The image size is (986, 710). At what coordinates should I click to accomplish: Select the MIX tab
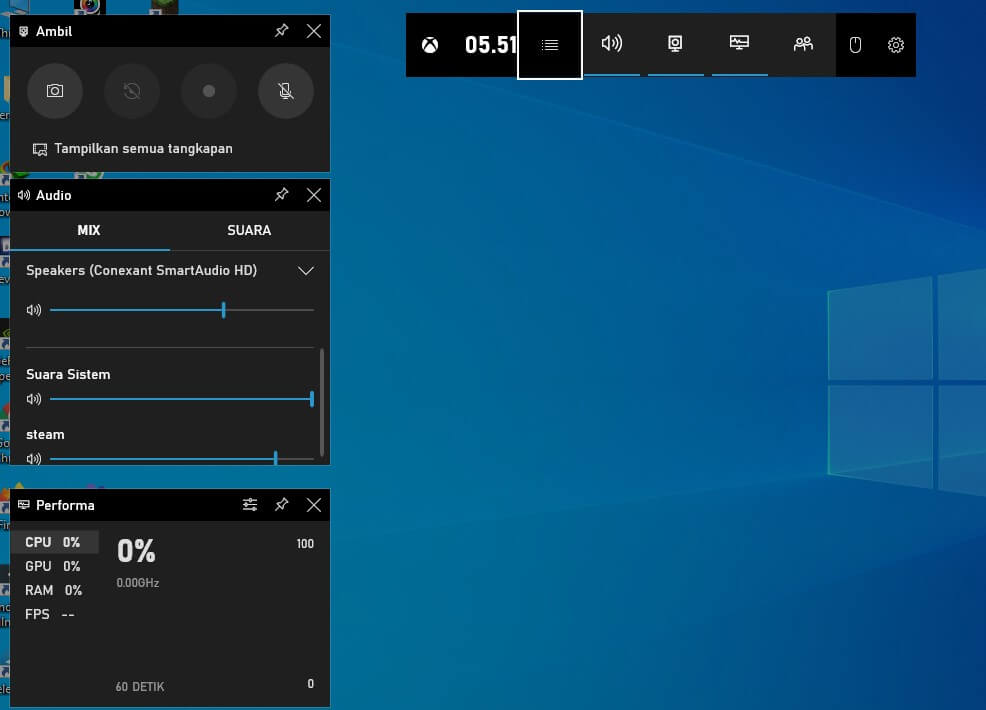click(89, 230)
